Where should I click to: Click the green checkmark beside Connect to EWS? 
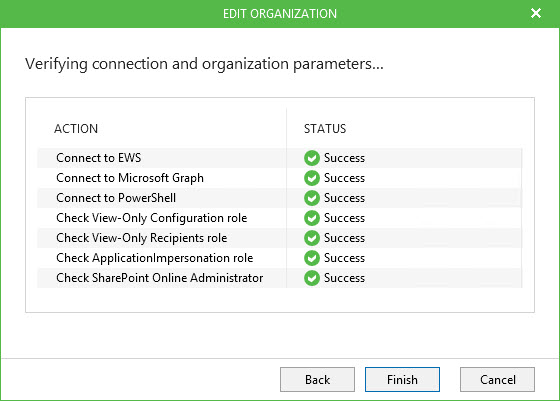tap(312, 158)
